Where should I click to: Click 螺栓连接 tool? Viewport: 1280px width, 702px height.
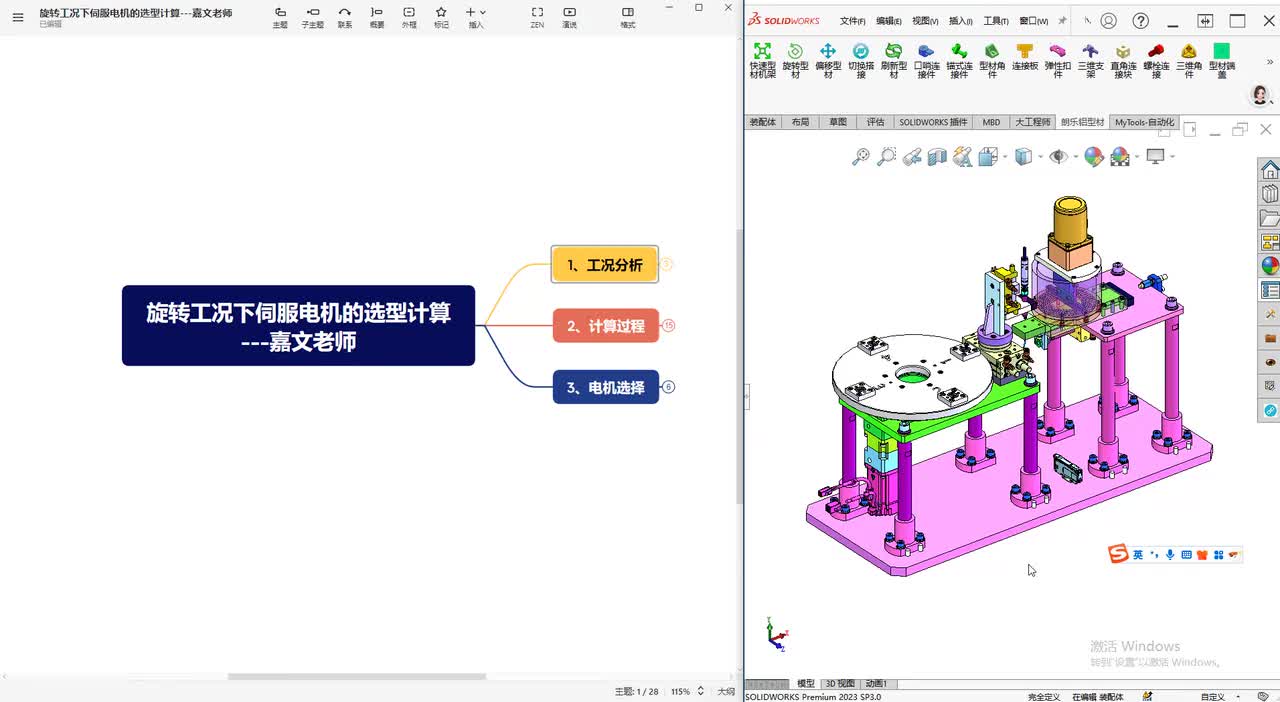pyautogui.click(x=1156, y=60)
